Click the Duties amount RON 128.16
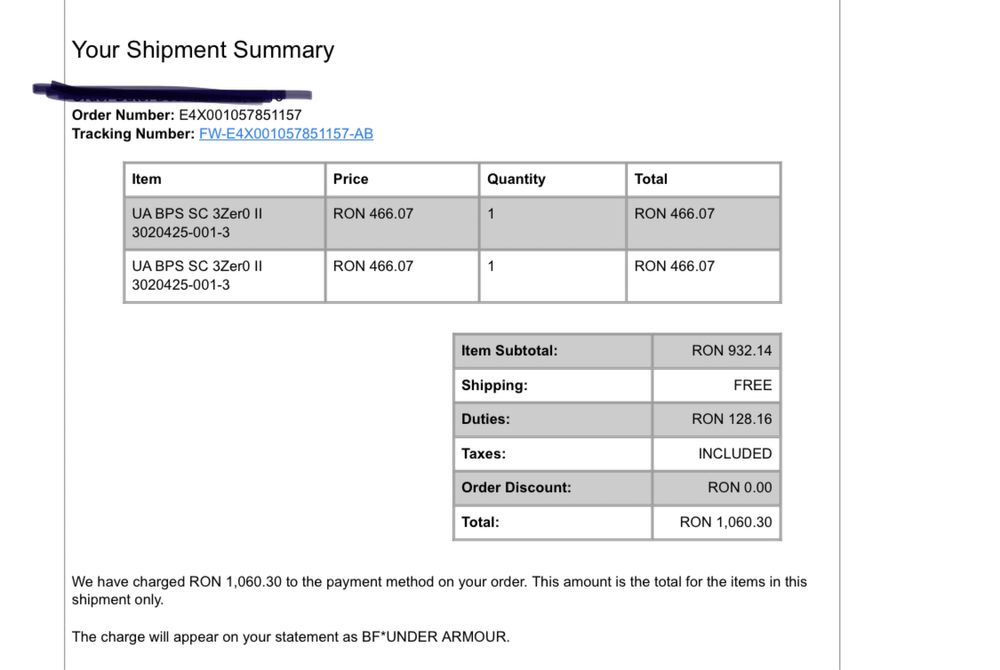 click(x=731, y=419)
